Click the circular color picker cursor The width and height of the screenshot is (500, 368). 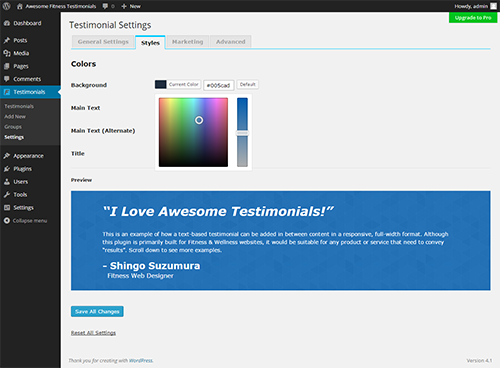tap(199, 120)
